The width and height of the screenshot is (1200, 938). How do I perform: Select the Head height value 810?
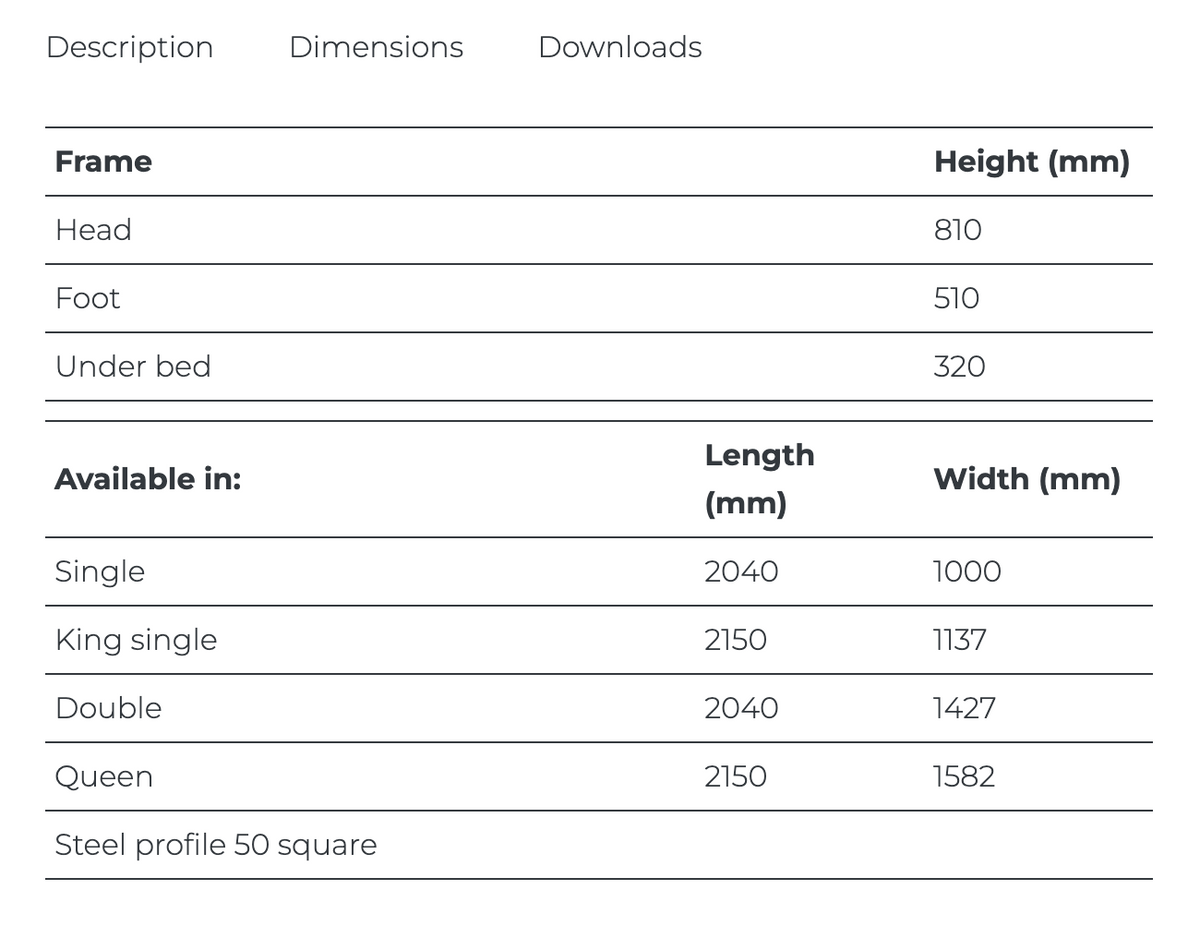[957, 230]
